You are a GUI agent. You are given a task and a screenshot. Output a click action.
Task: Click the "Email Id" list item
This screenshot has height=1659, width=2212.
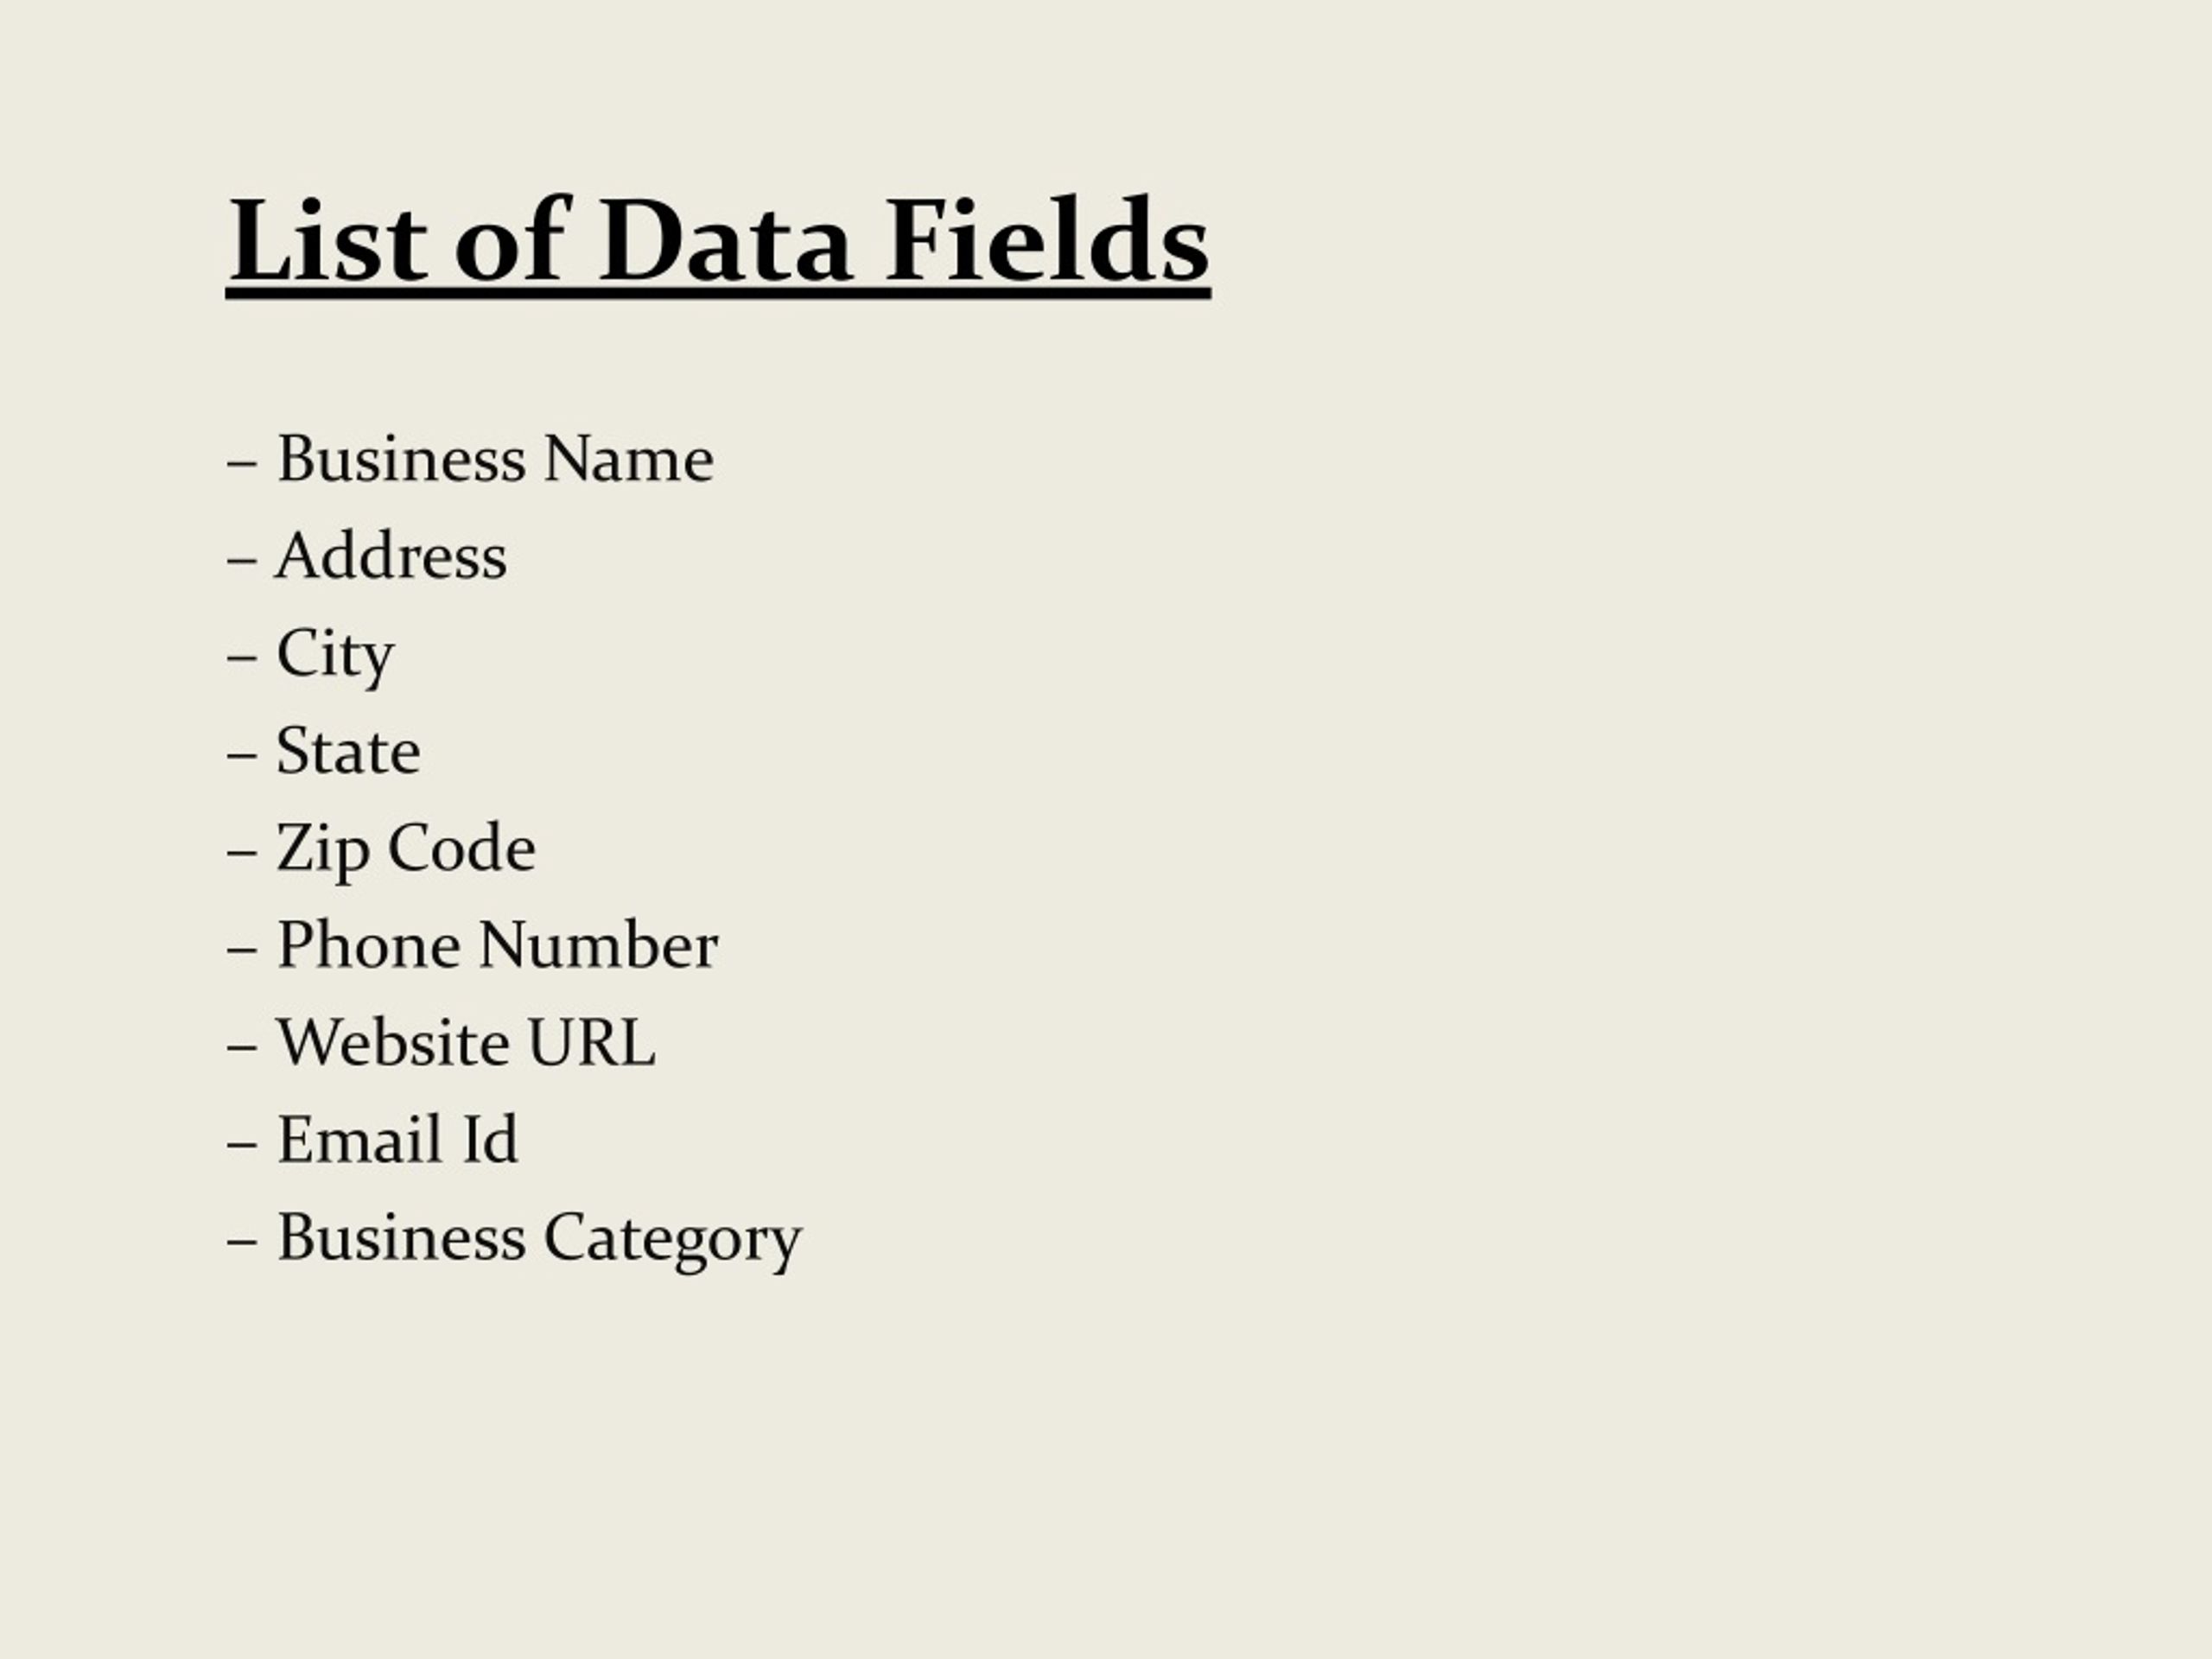pyautogui.click(x=397, y=1139)
